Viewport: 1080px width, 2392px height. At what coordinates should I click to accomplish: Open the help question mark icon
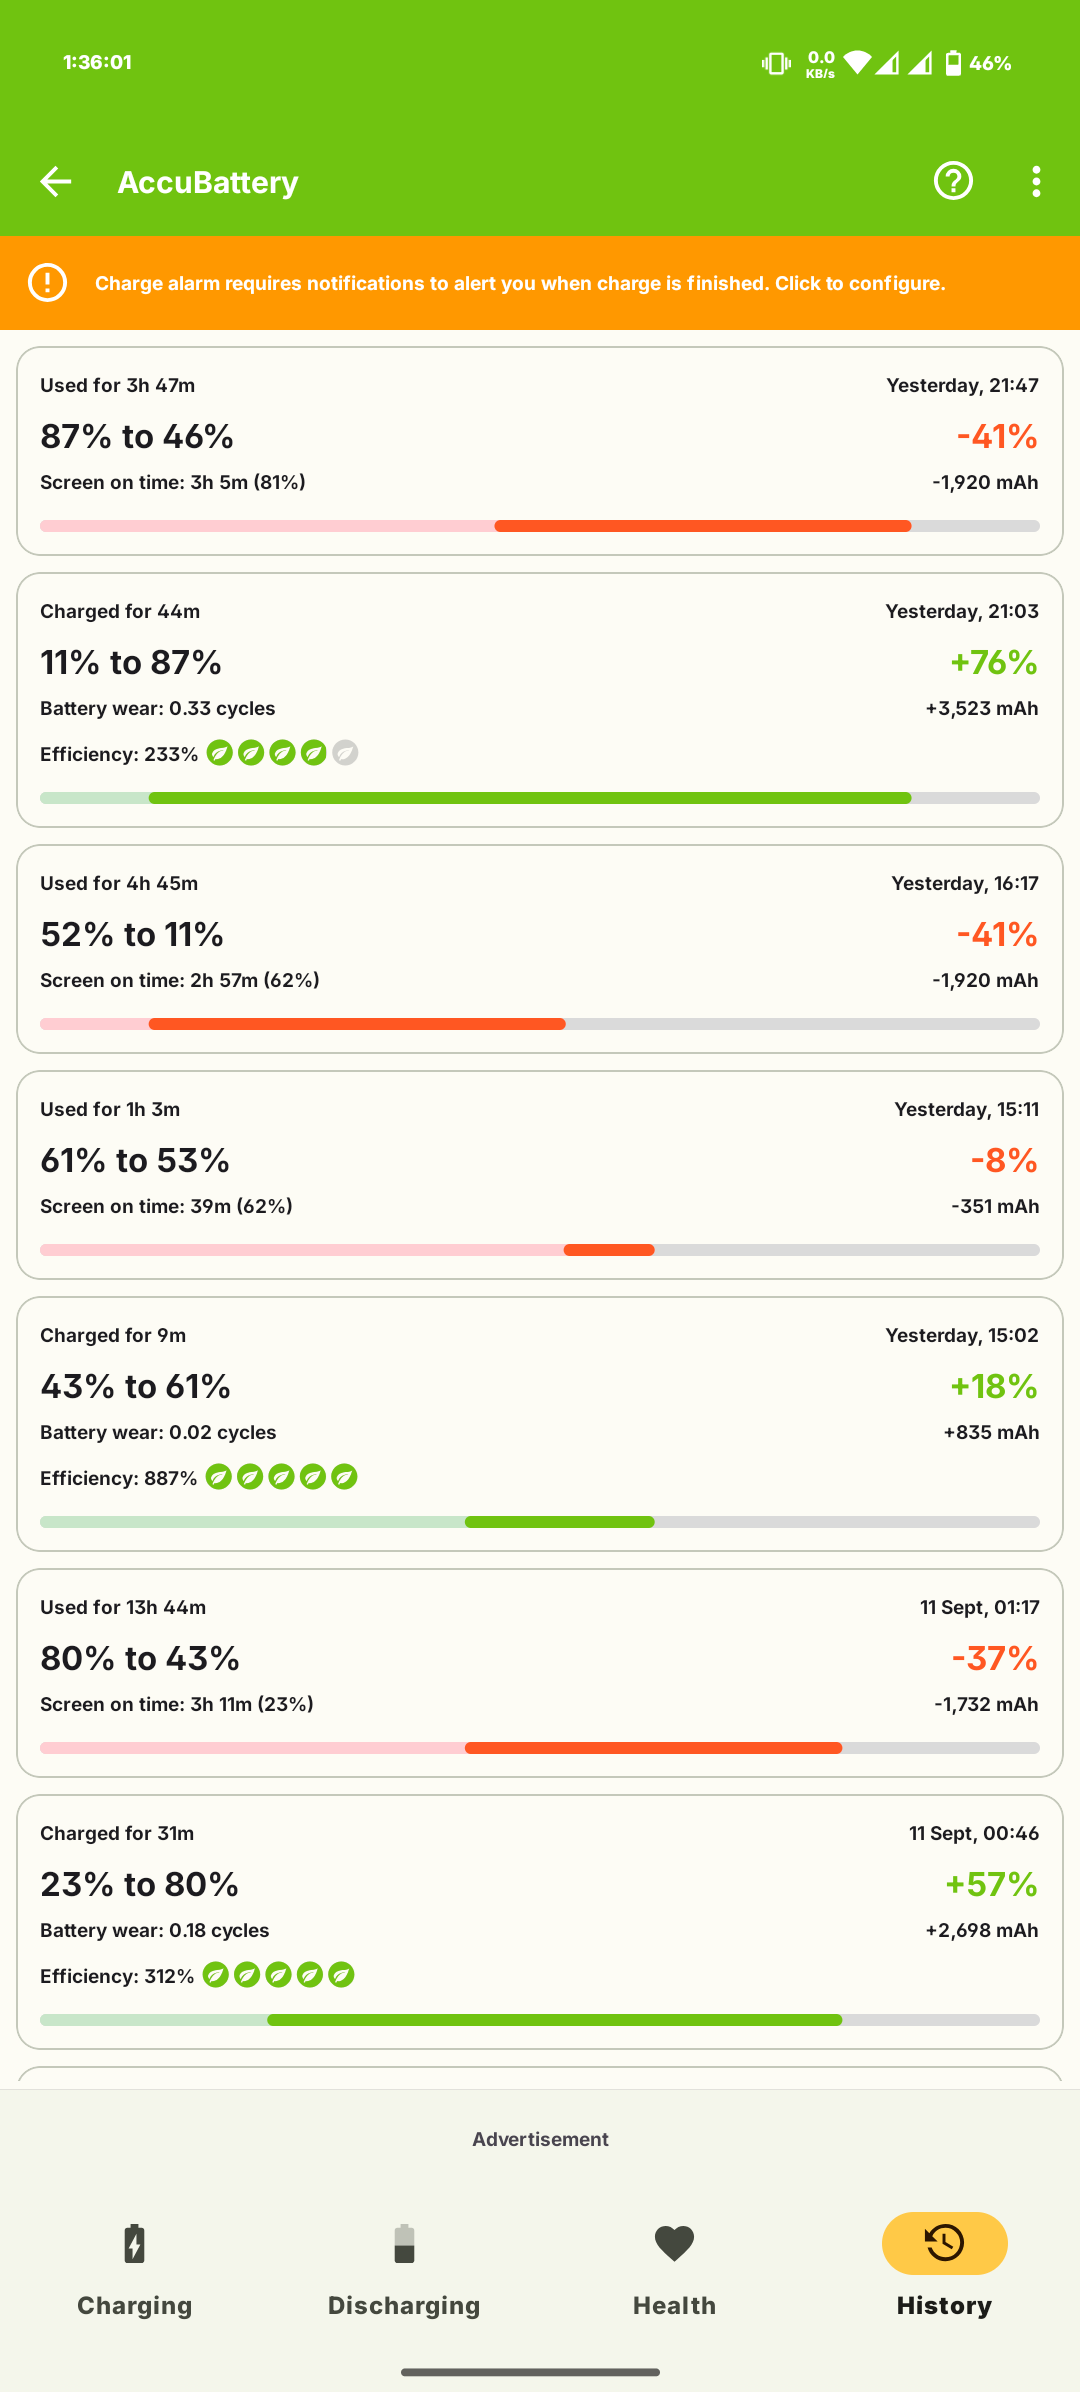(953, 181)
